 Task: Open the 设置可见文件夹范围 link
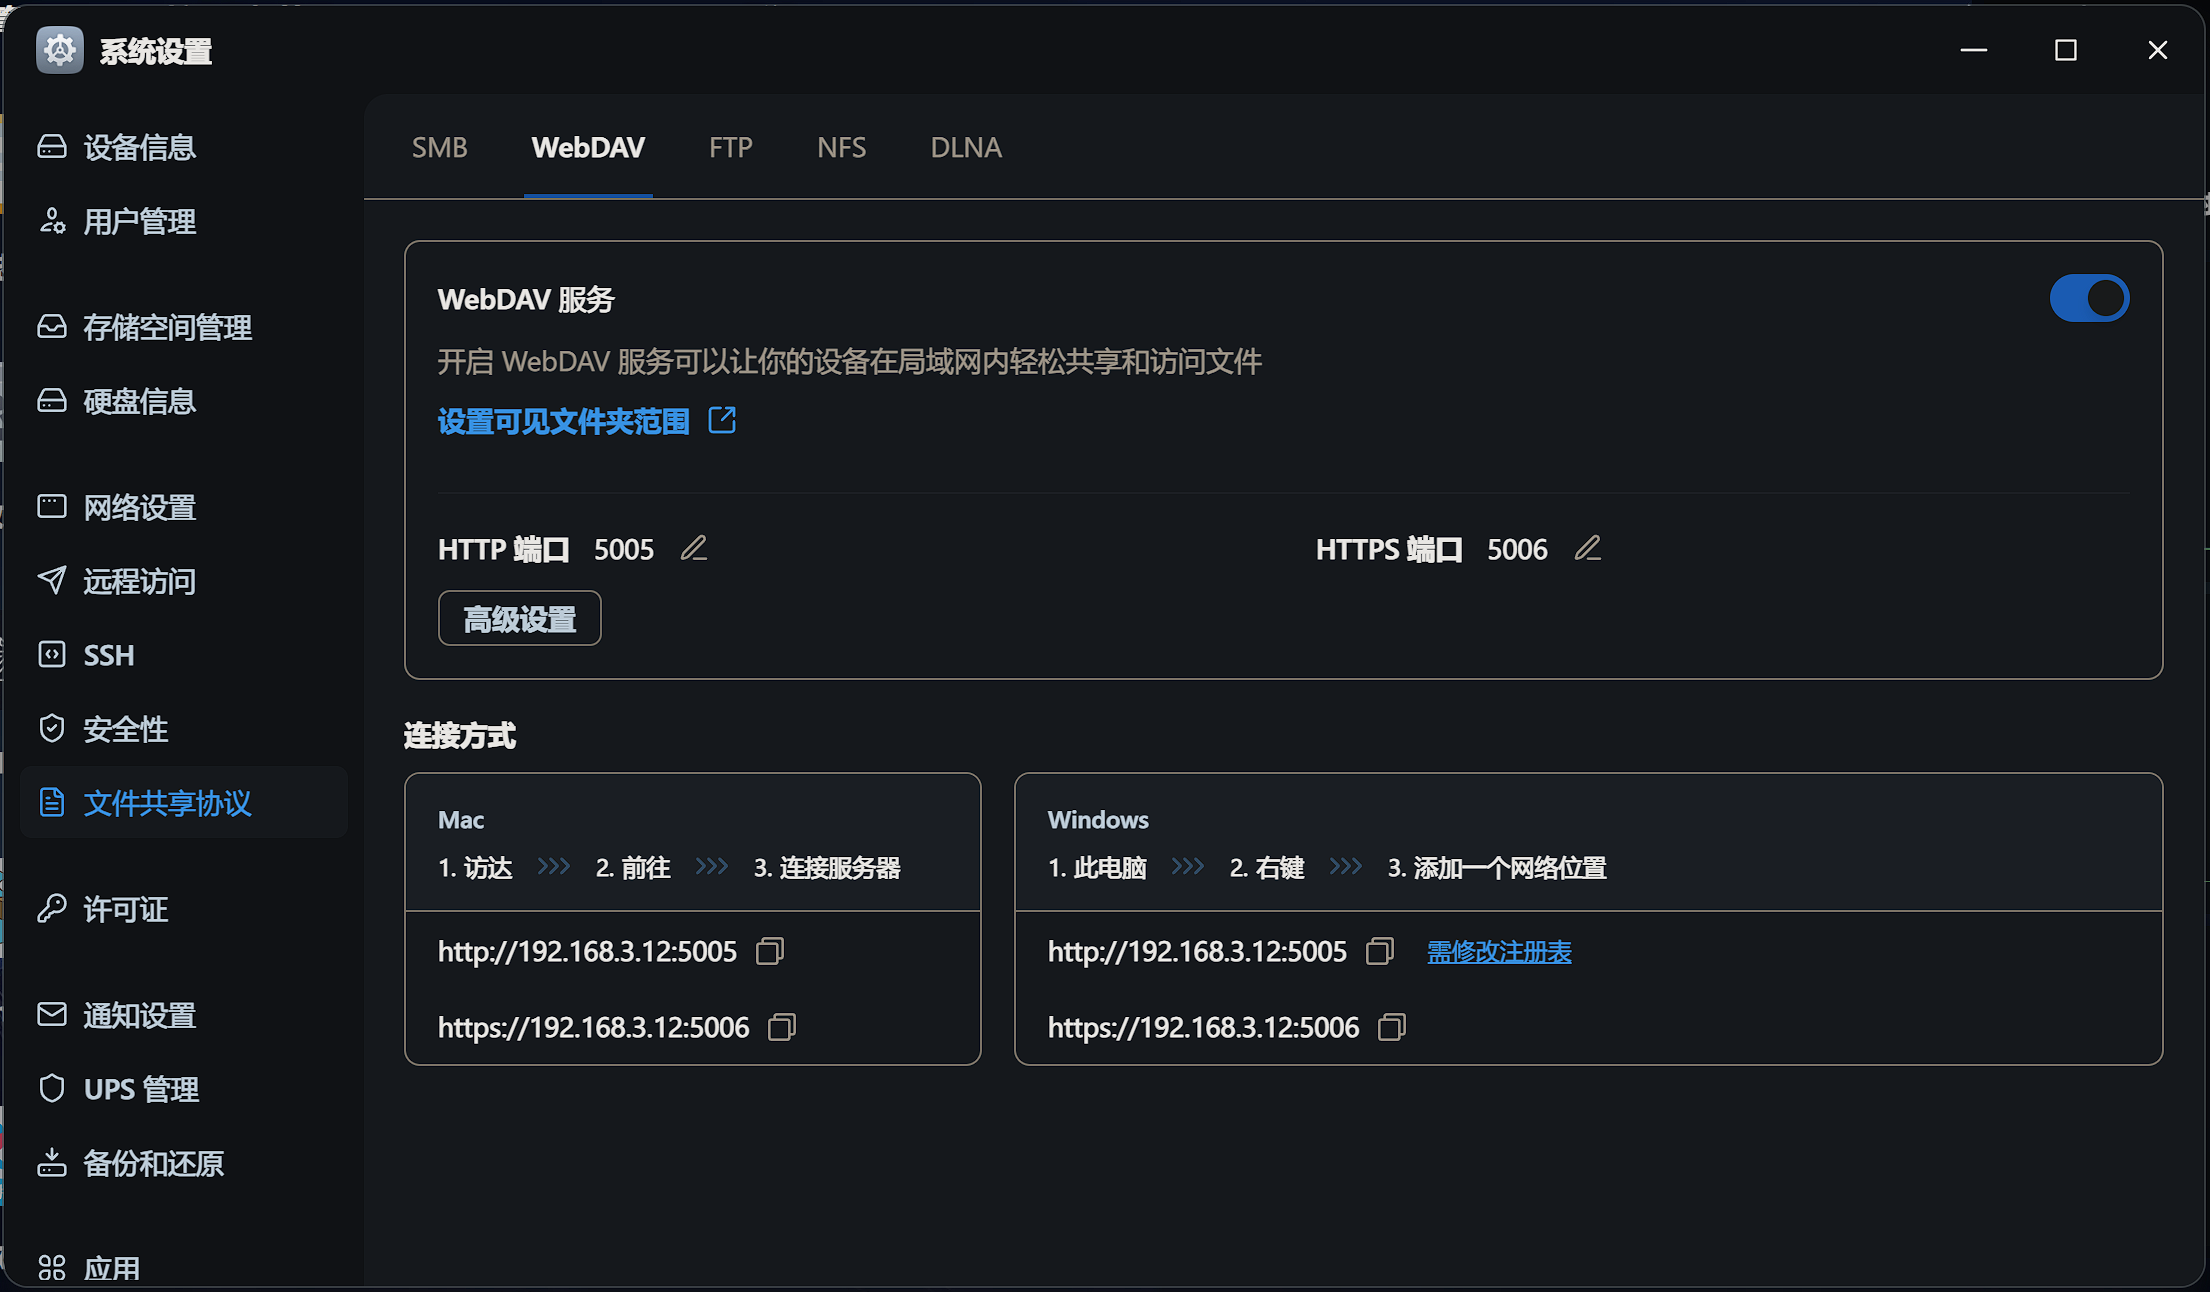tap(564, 421)
